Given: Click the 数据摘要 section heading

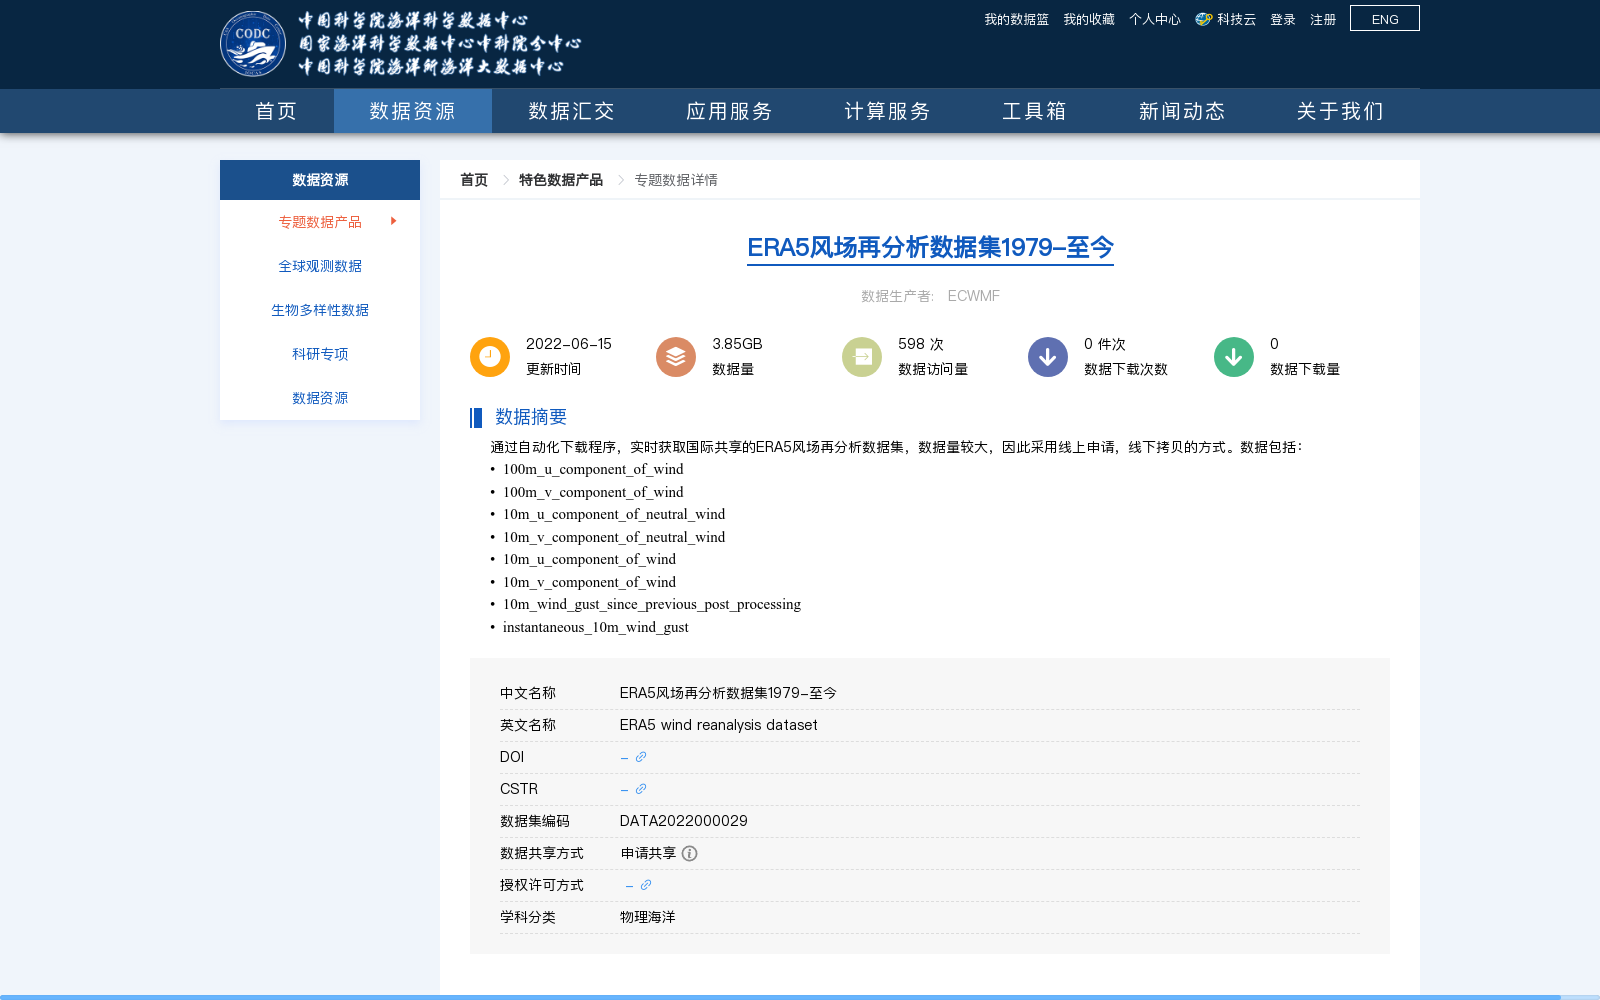Looking at the screenshot, I should [531, 417].
